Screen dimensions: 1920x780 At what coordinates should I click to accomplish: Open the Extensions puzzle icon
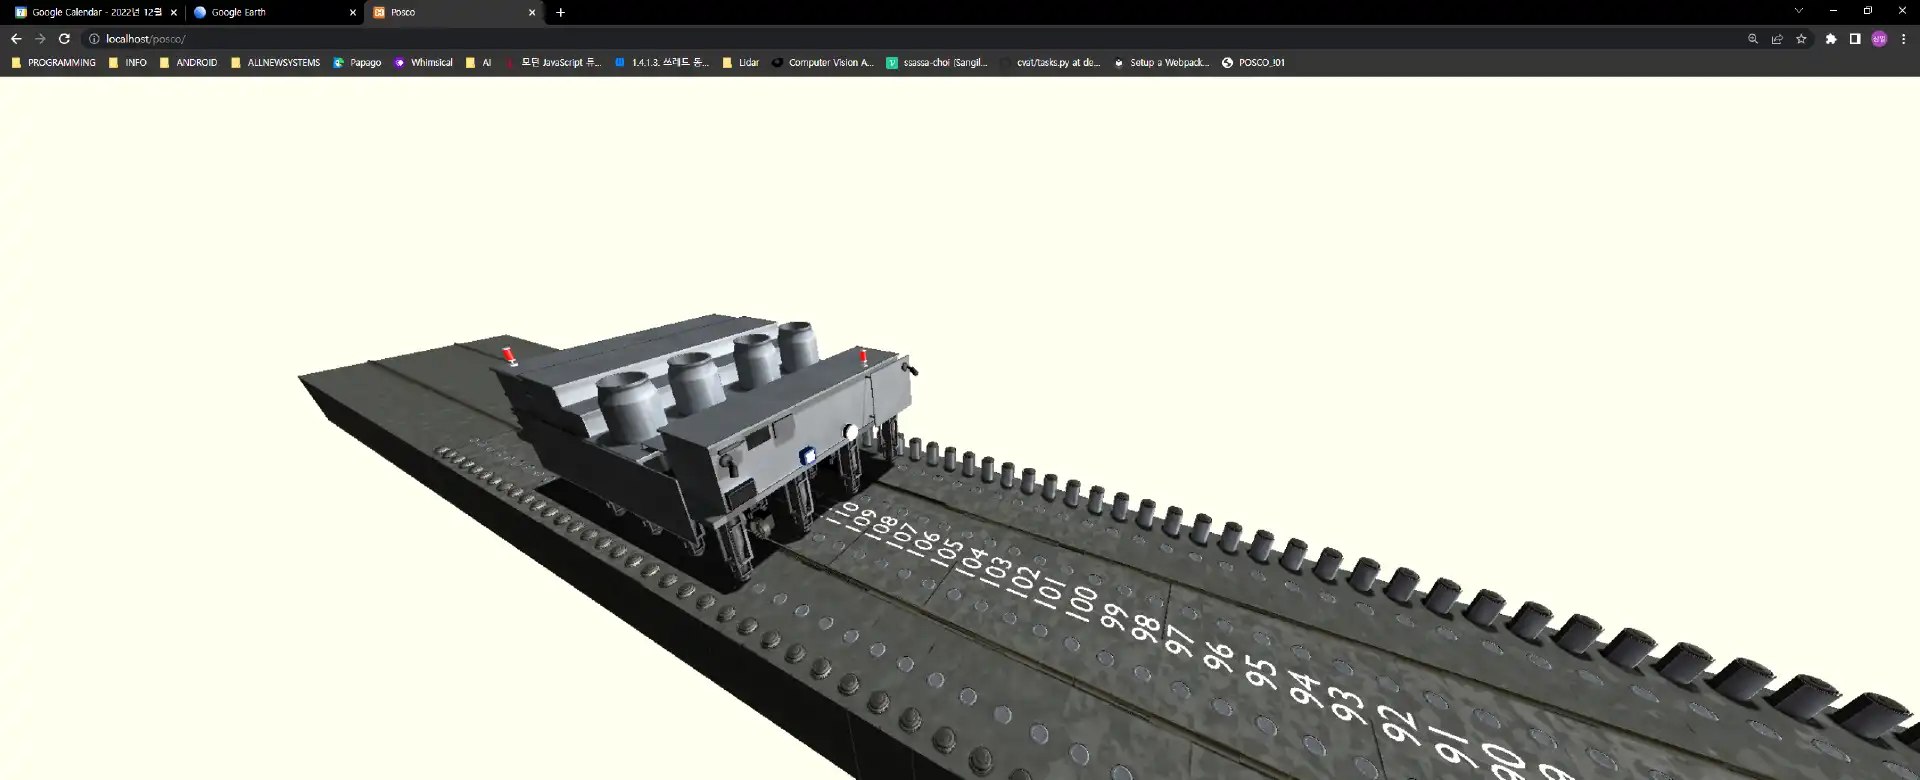click(x=1831, y=39)
